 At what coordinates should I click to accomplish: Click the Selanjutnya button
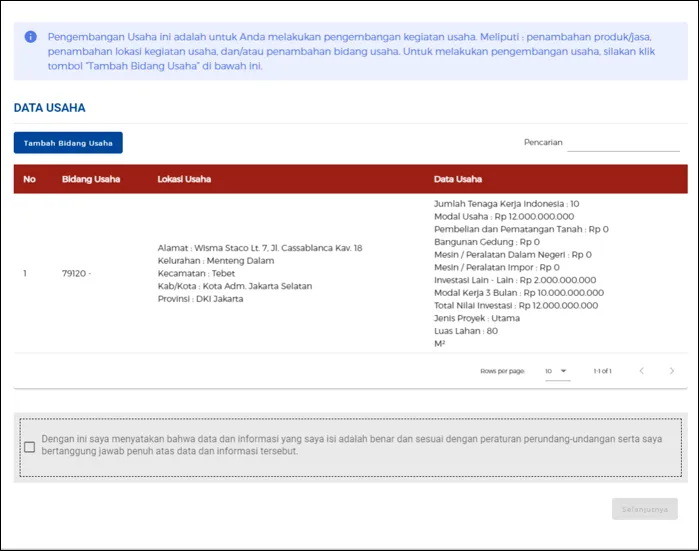(x=645, y=509)
